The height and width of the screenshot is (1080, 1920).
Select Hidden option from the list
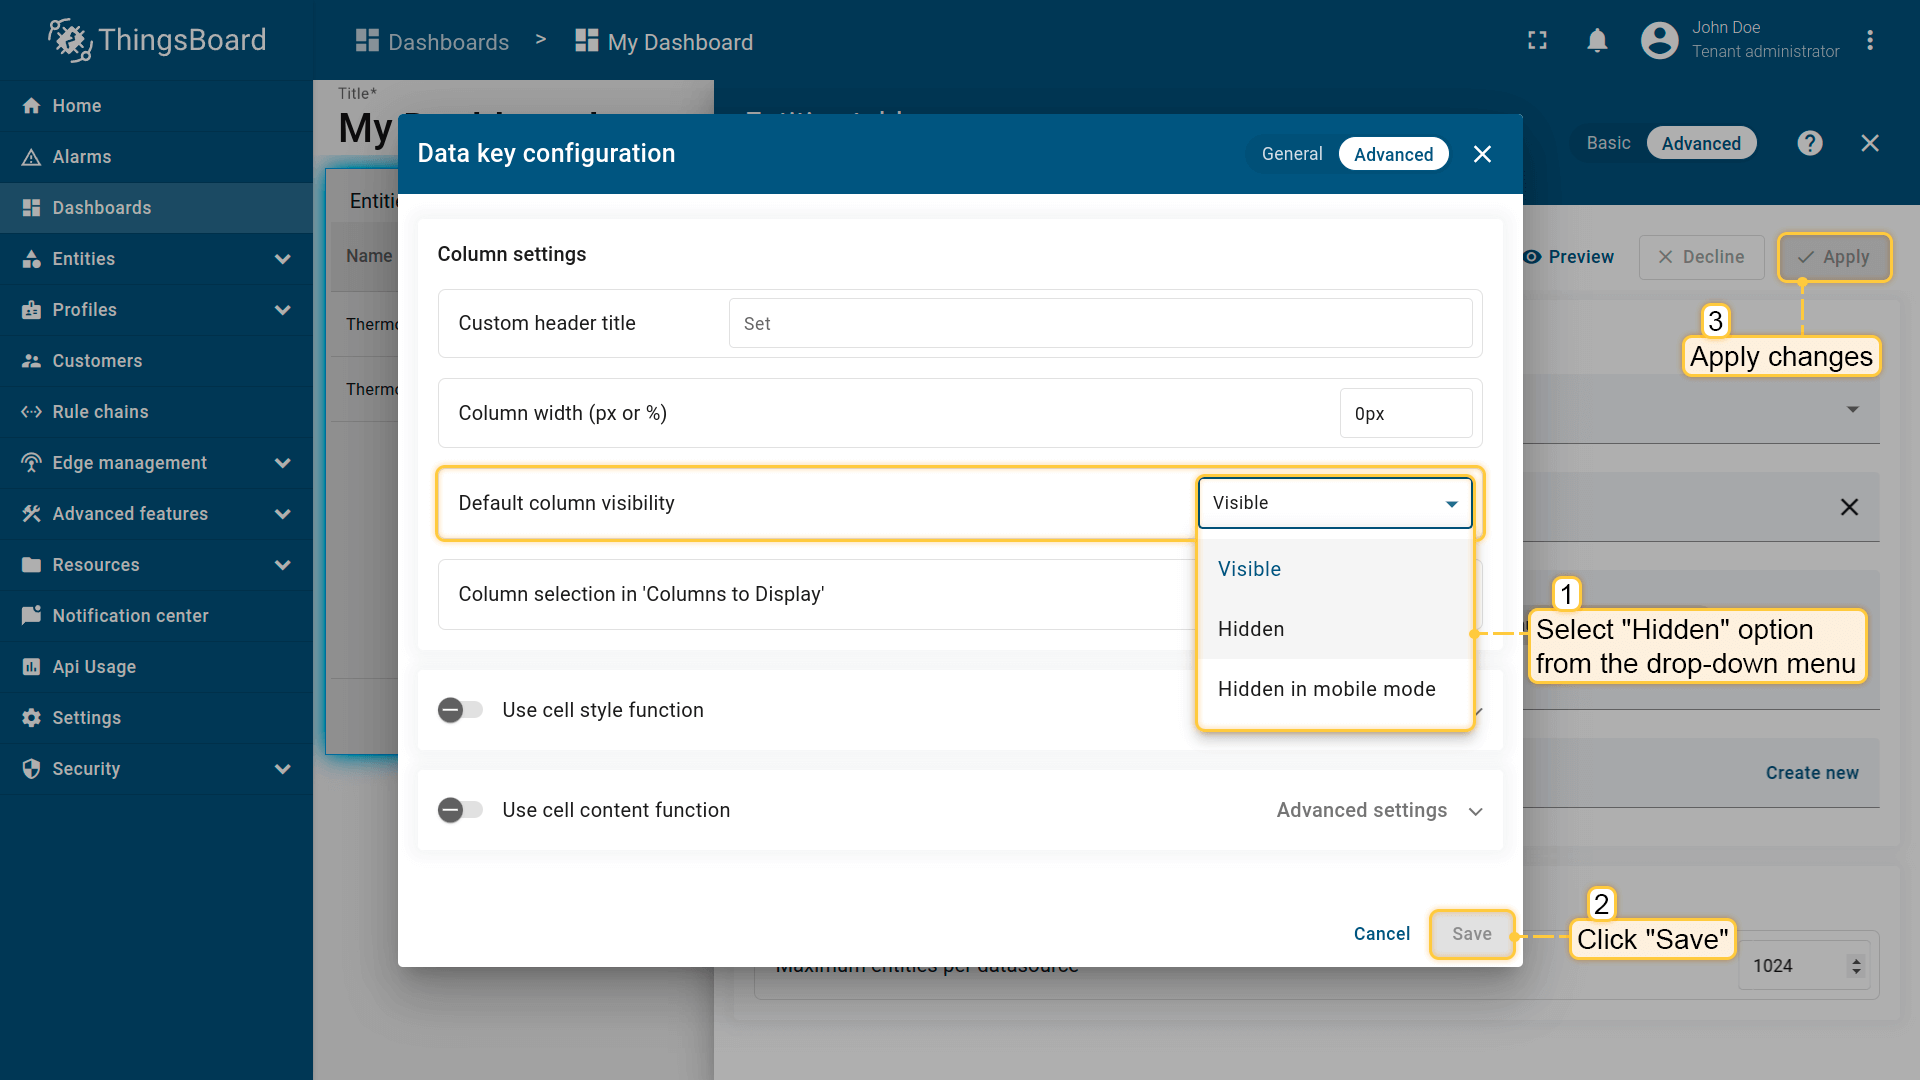click(x=1251, y=629)
